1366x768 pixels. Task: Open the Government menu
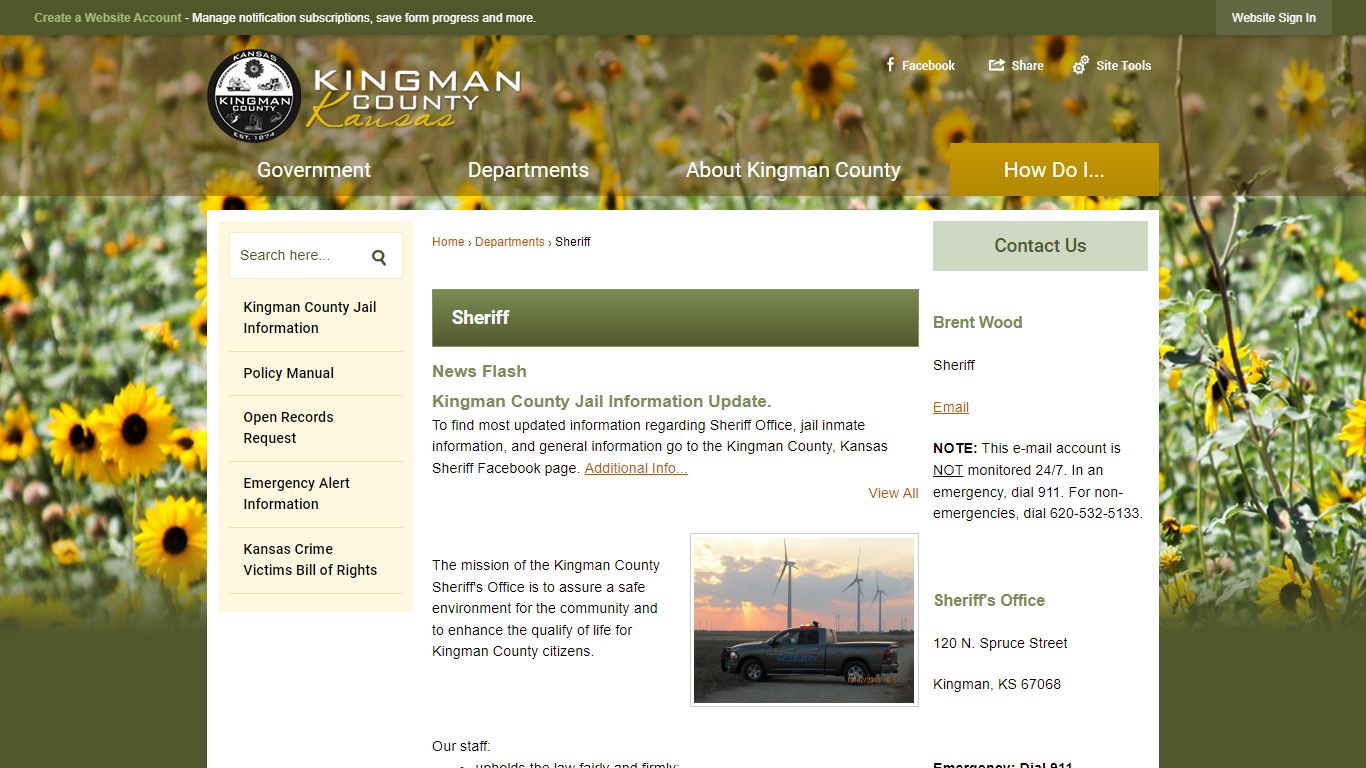point(314,170)
